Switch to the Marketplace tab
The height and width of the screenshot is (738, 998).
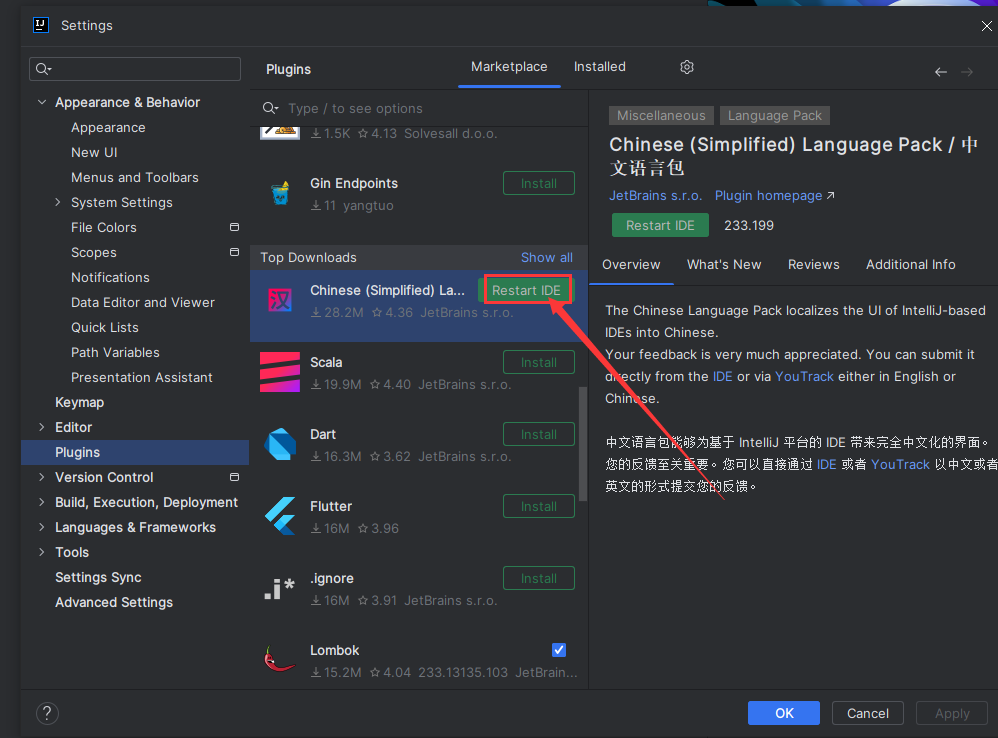coord(509,67)
